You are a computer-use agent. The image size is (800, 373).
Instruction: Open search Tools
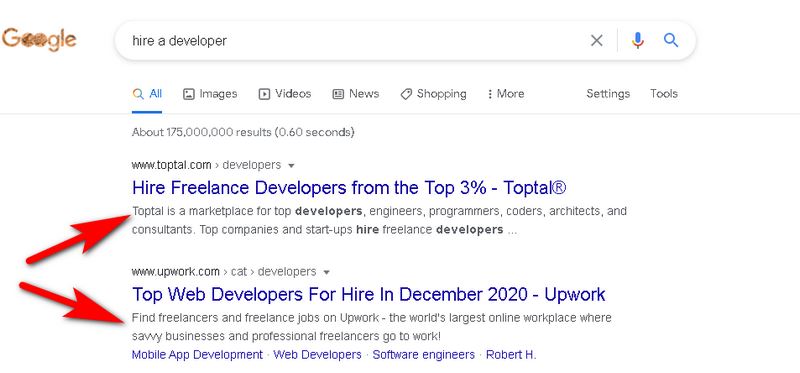(664, 94)
